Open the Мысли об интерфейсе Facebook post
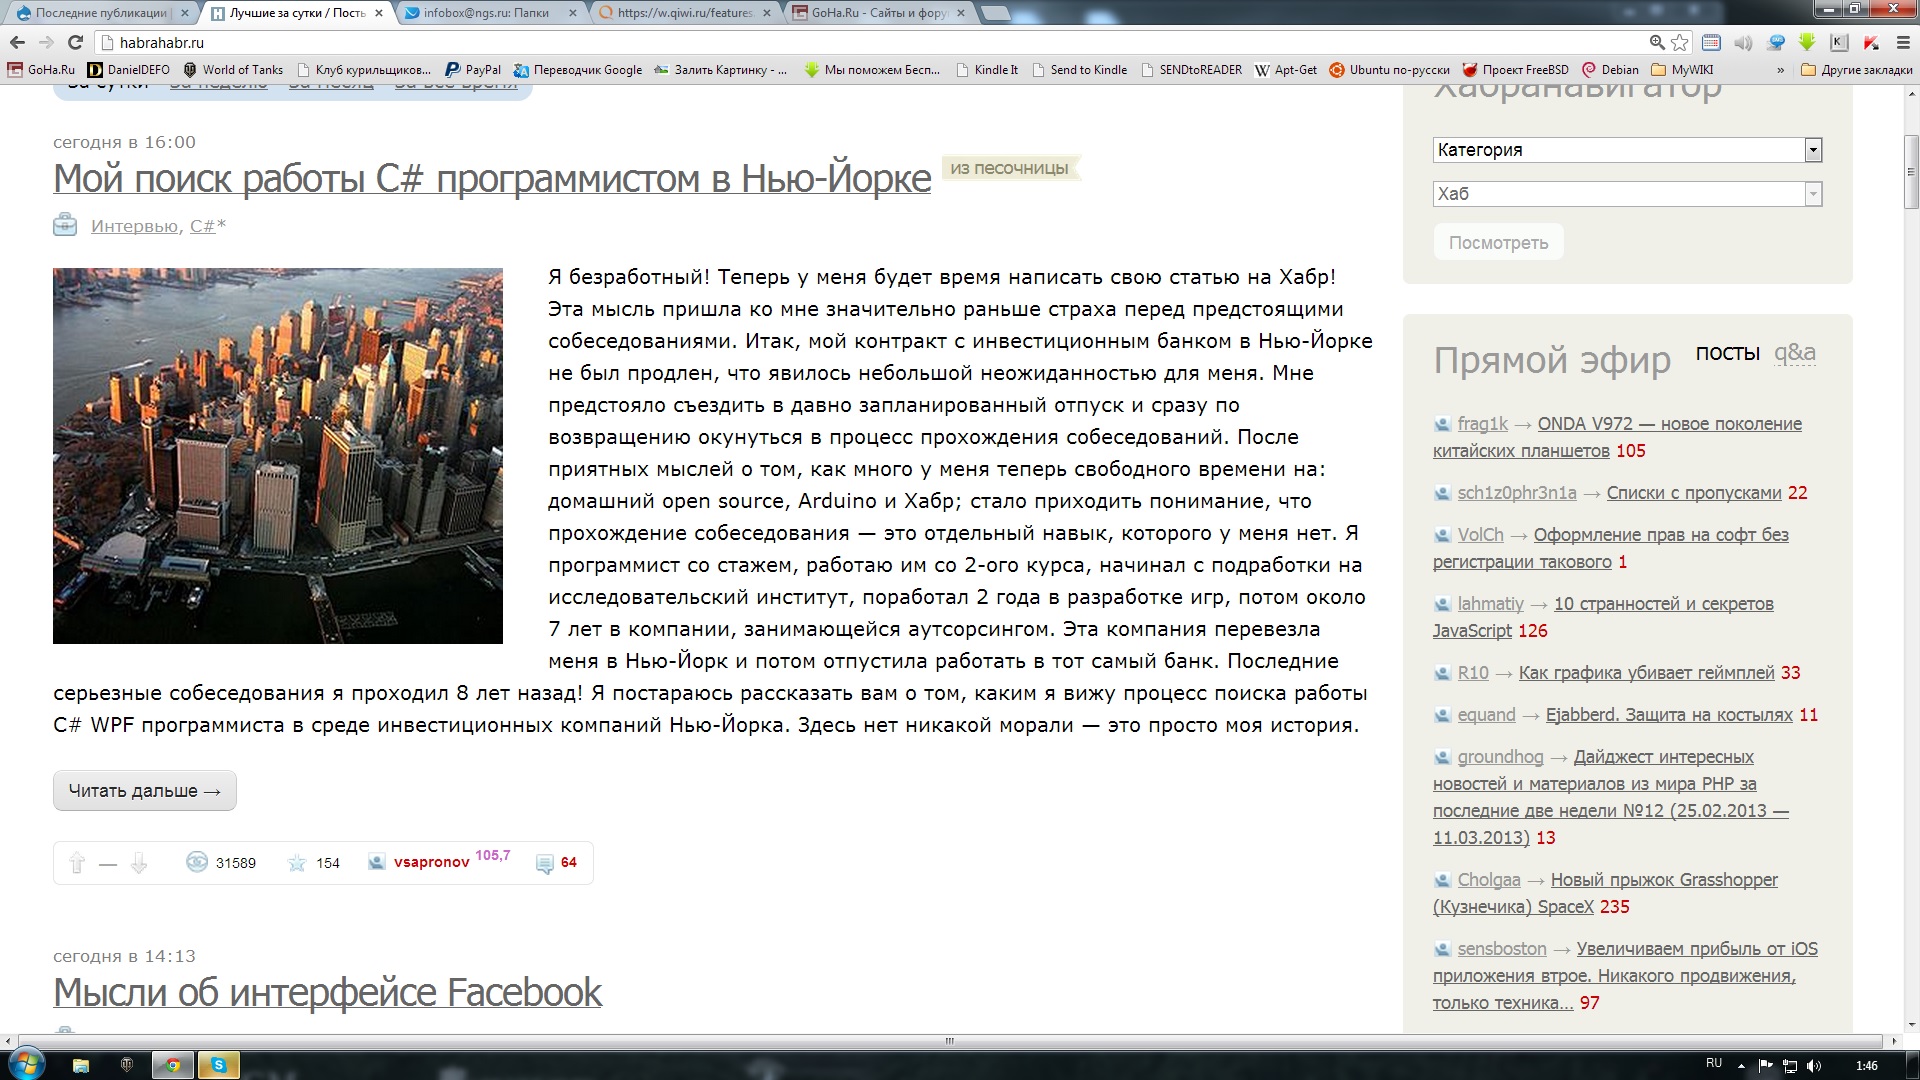 pyautogui.click(x=327, y=993)
